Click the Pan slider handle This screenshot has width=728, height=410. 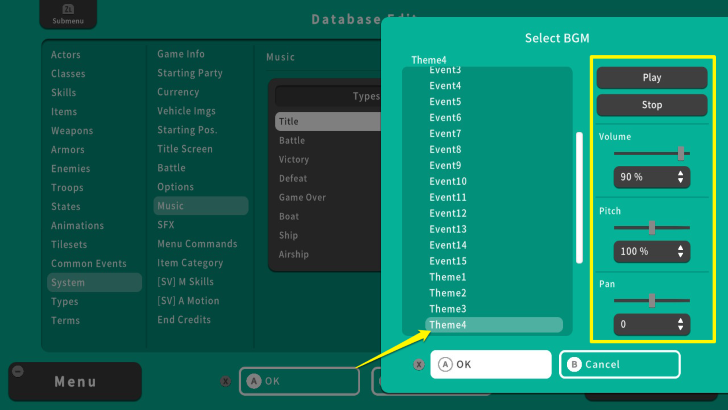652,300
